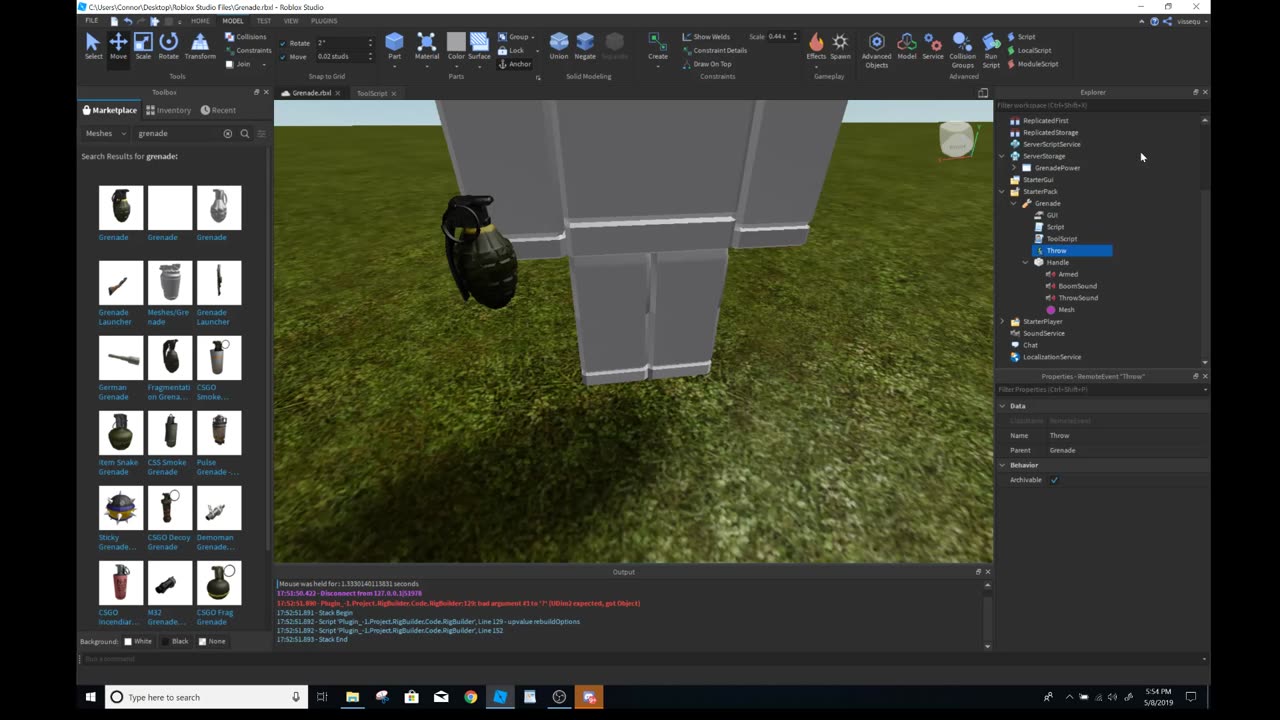Collapse the Behavior properties section
Image resolution: width=1280 pixels, height=720 pixels.
coord(1002,465)
